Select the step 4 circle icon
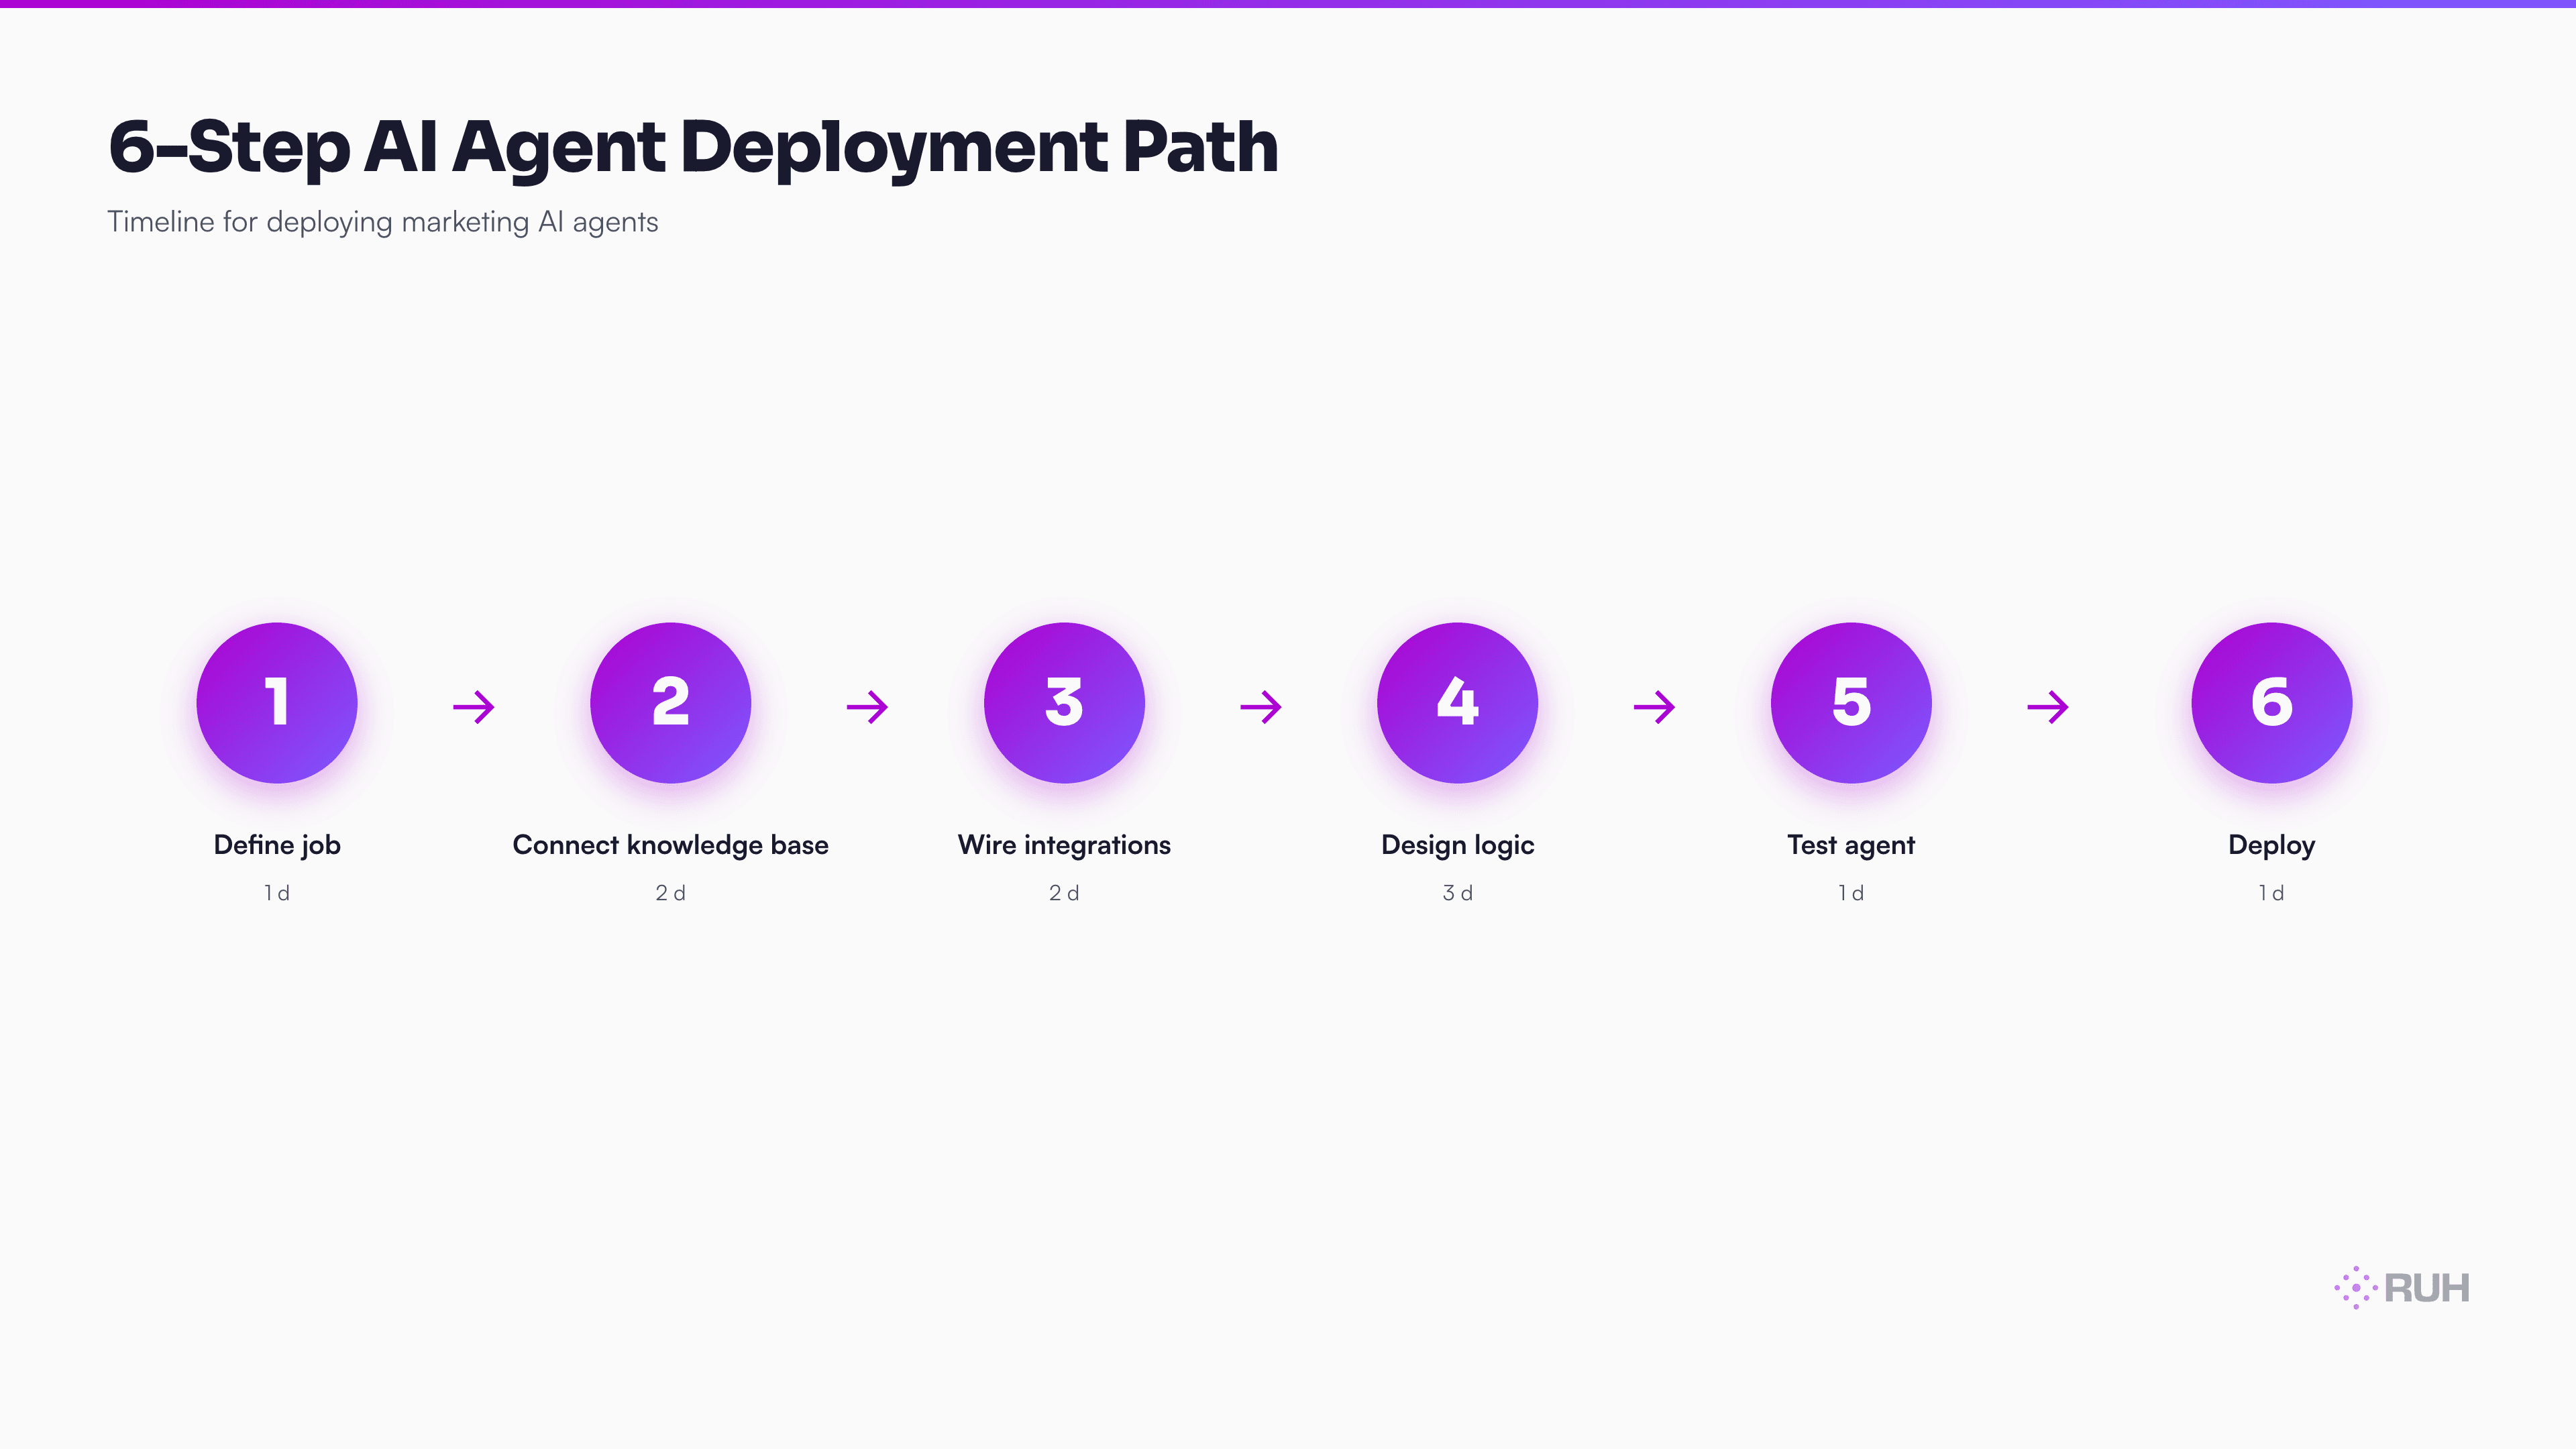 (x=1457, y=703)
